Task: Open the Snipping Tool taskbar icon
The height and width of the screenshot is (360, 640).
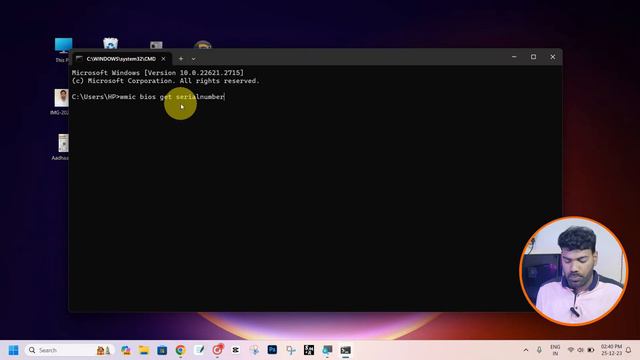Action: coord(291,350)
